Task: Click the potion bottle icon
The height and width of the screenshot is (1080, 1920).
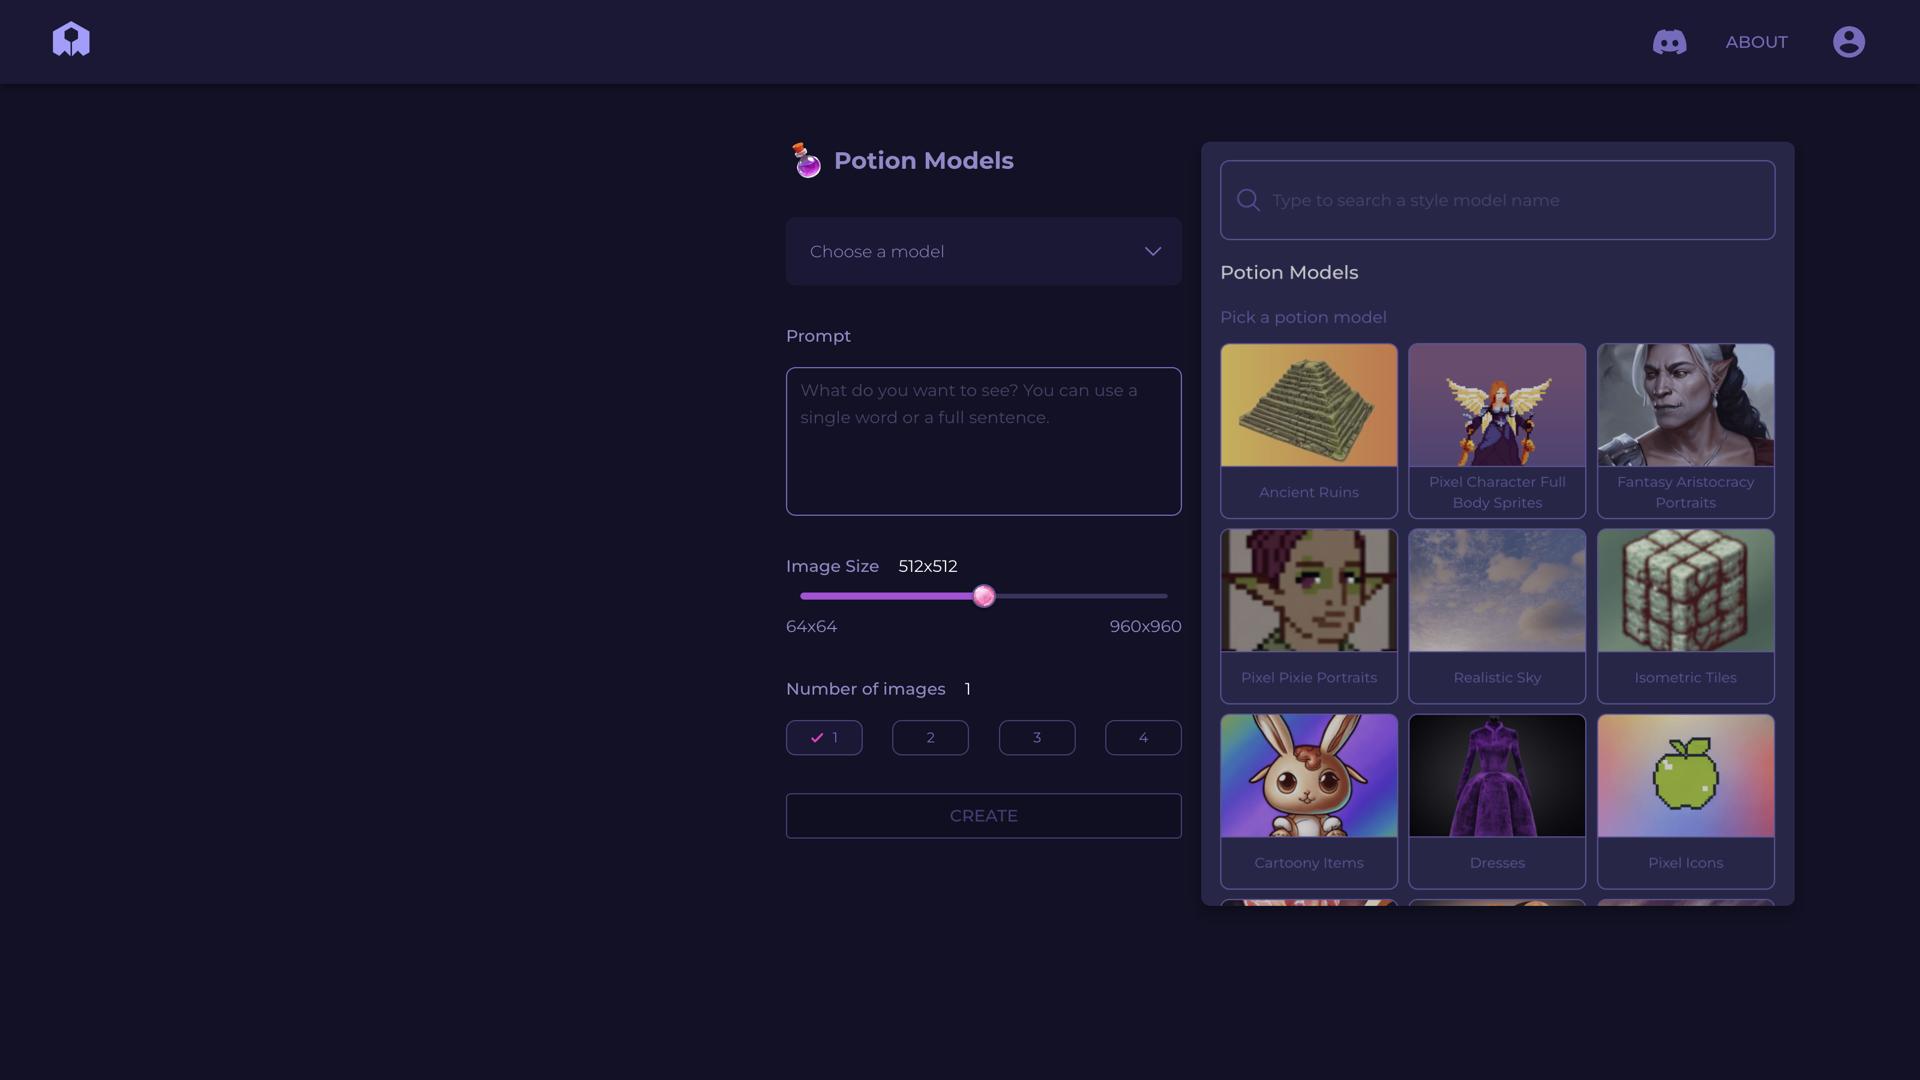Action: [x=806, y=160]
